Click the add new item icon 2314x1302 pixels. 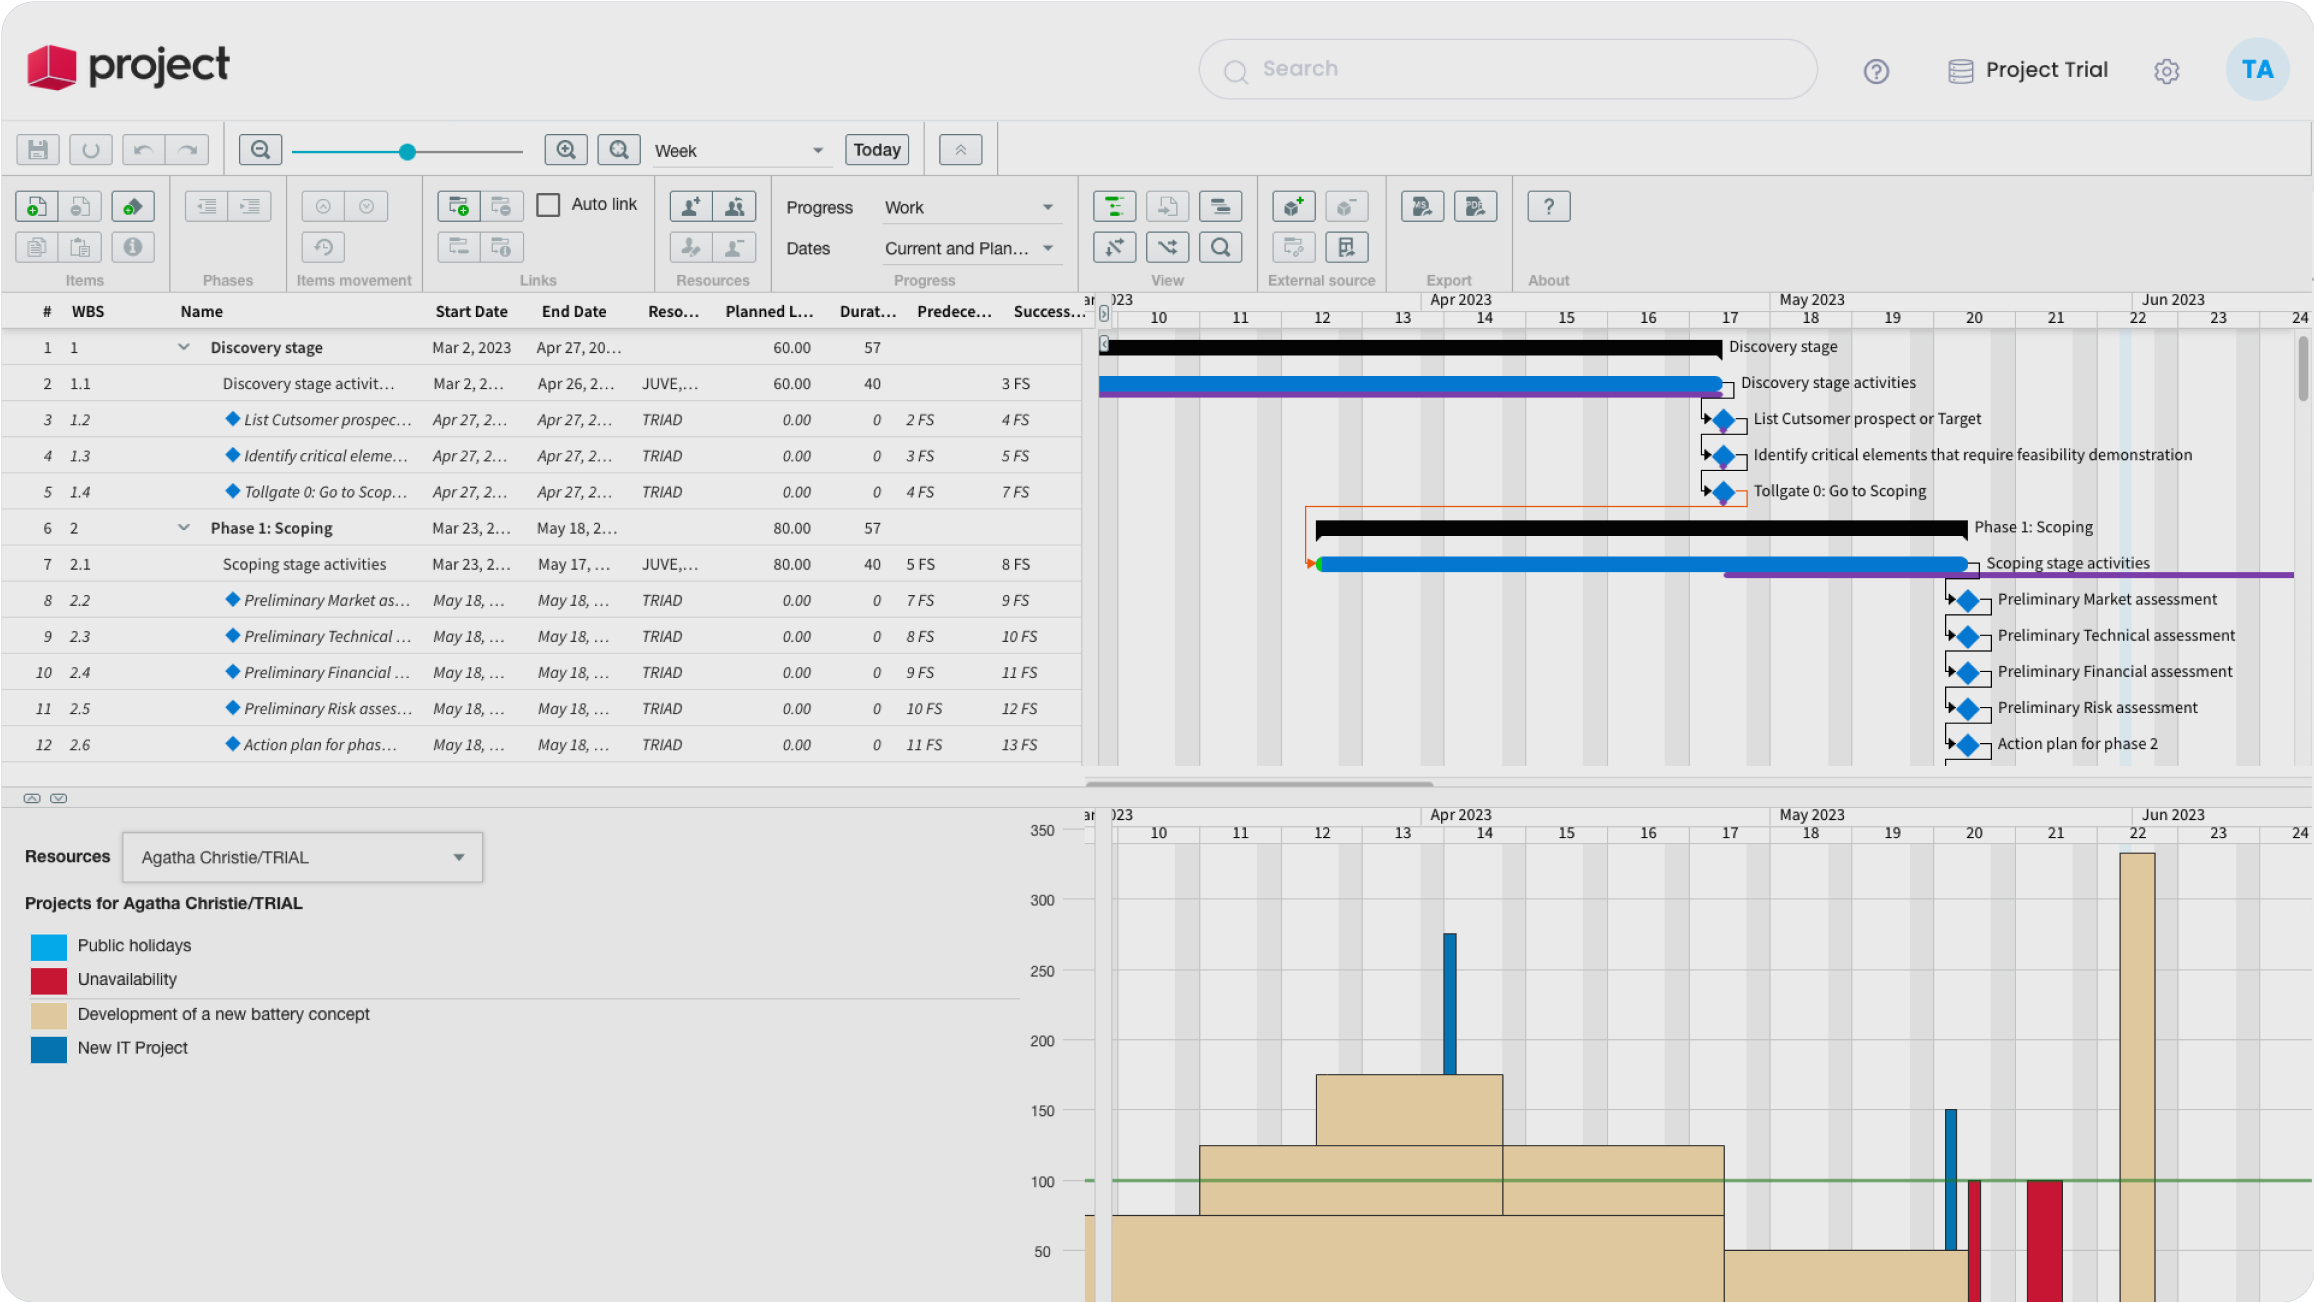36,206
